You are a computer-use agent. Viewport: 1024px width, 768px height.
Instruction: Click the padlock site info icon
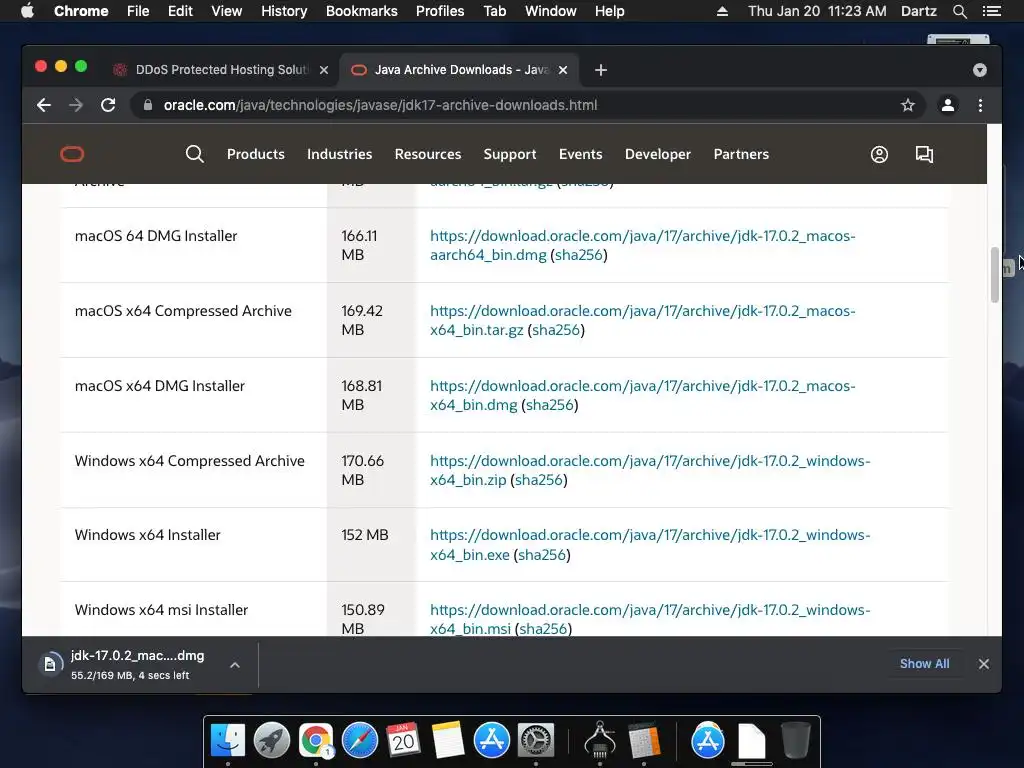coord(148,105)
